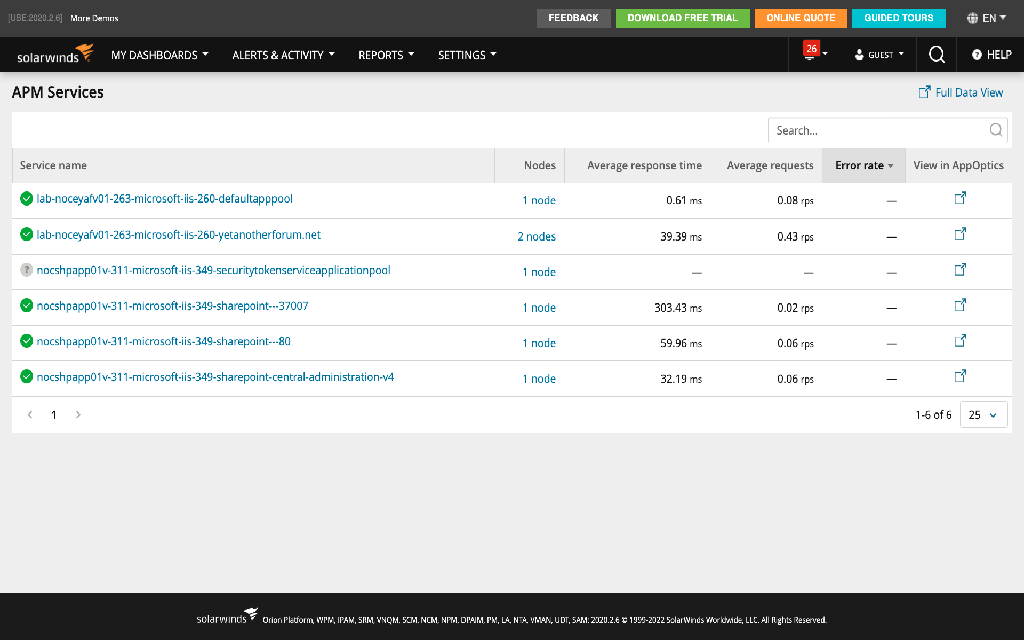Image resolution: width=1024 pixels, height=640 pixels.
Task: Open AppOptics view for the sharepoint---37007 service
Action: click(959, 306)
